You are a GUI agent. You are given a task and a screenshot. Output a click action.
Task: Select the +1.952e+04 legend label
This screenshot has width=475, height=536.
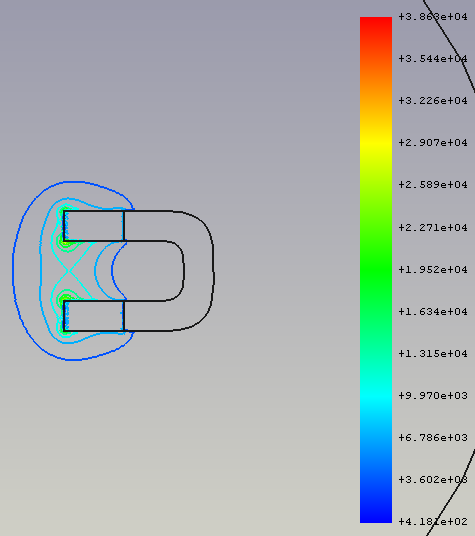pyautogui.click(x=433, y=270)
